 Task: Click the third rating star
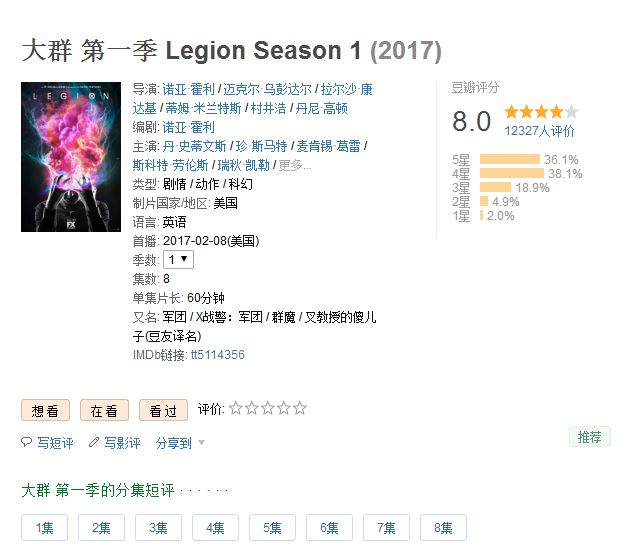(268, 408)
